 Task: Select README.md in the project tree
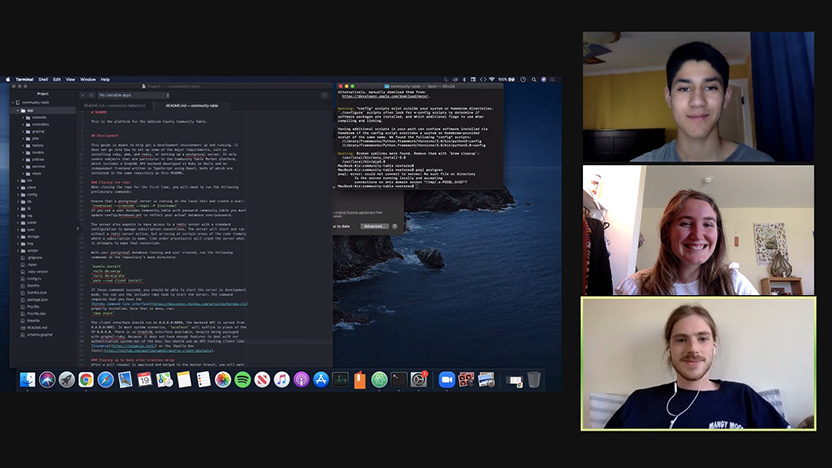[37, 326]
